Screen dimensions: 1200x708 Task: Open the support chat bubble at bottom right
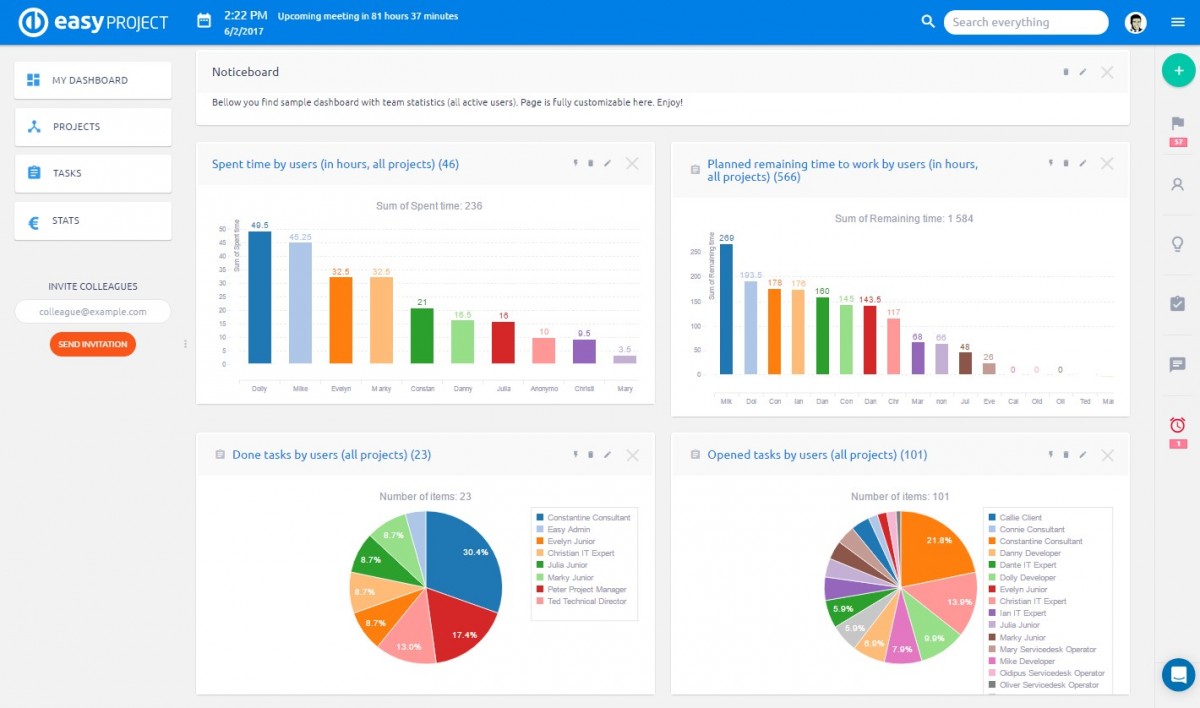[x=1177, y=675]
